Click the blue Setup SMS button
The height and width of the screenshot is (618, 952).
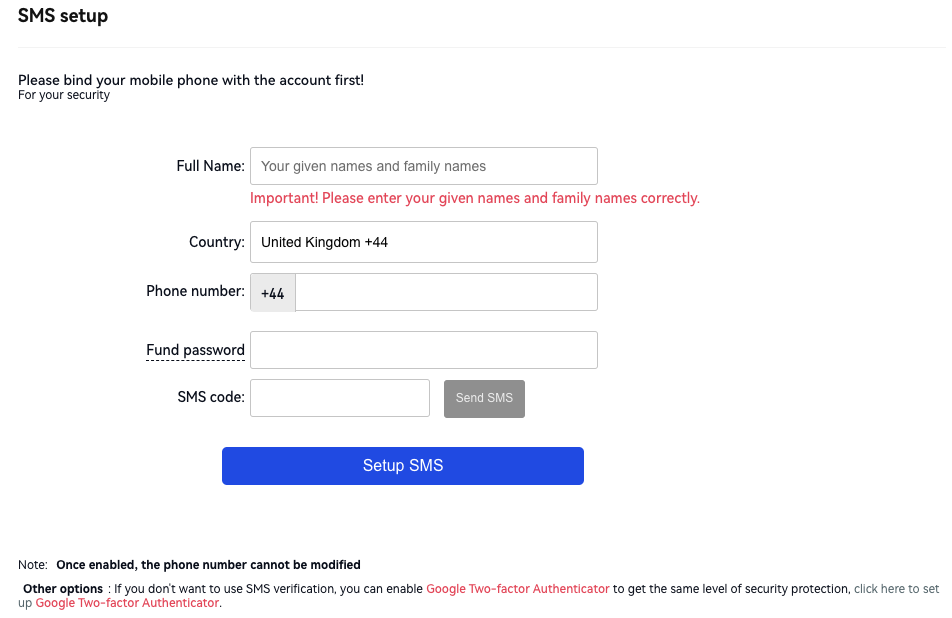coord(402,466)
